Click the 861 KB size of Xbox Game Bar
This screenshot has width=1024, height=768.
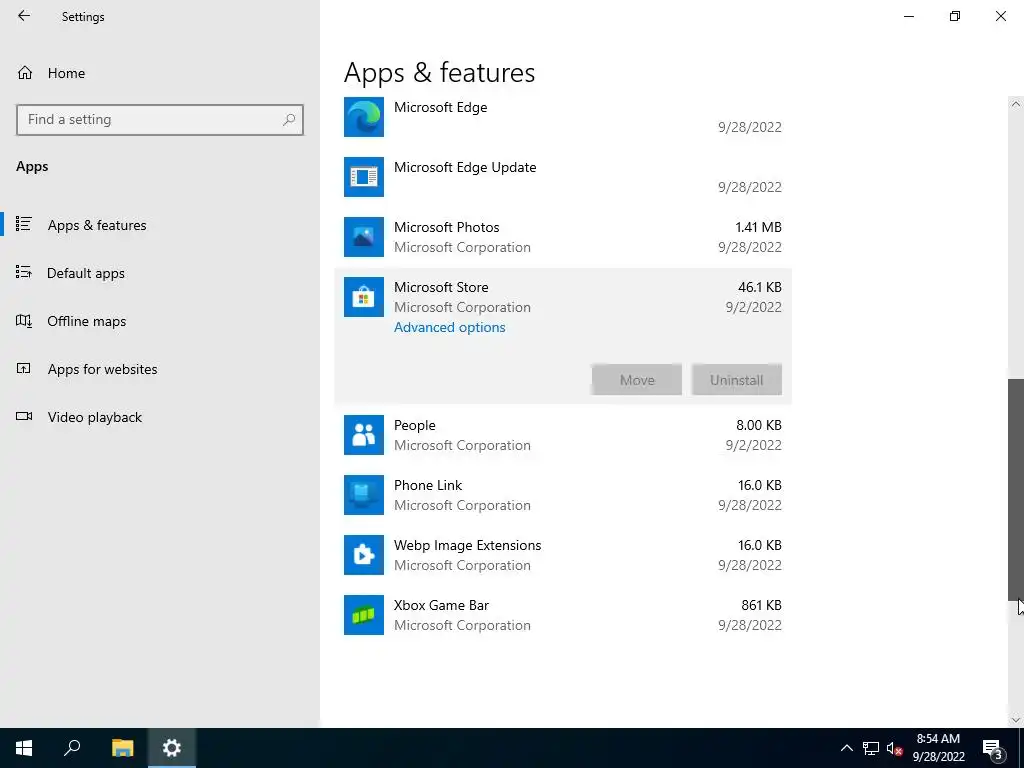pos(761,605)
